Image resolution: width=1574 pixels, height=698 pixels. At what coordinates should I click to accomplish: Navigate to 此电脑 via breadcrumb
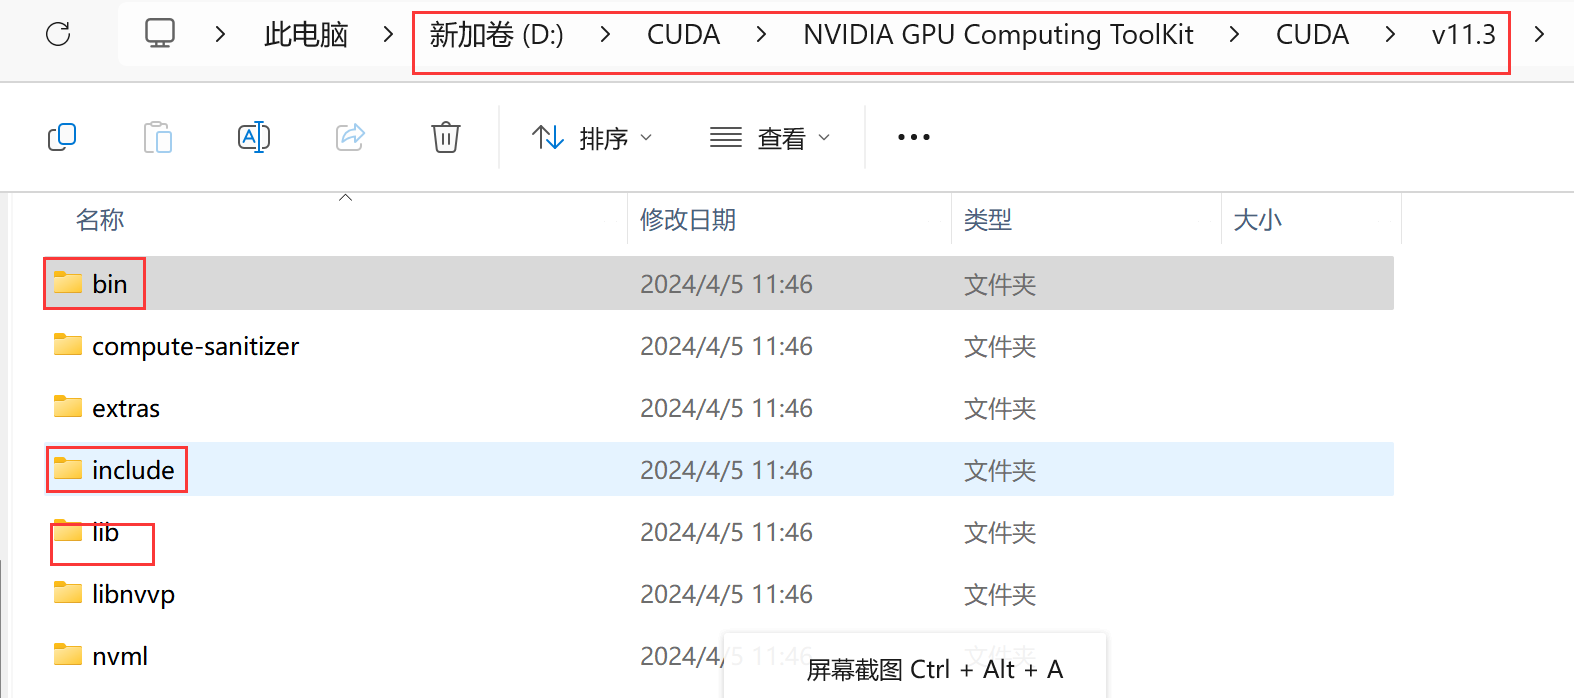coord(305,33)
